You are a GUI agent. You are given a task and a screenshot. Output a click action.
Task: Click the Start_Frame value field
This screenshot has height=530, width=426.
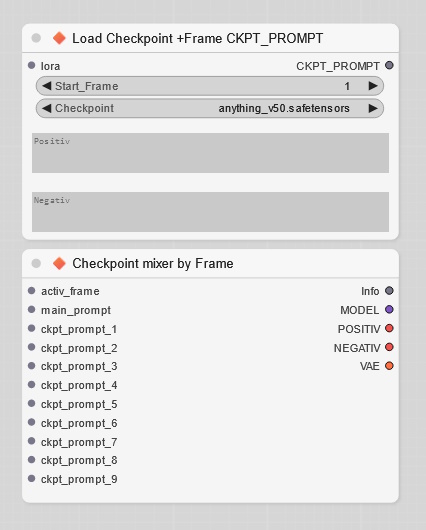(x=210, y=86)
